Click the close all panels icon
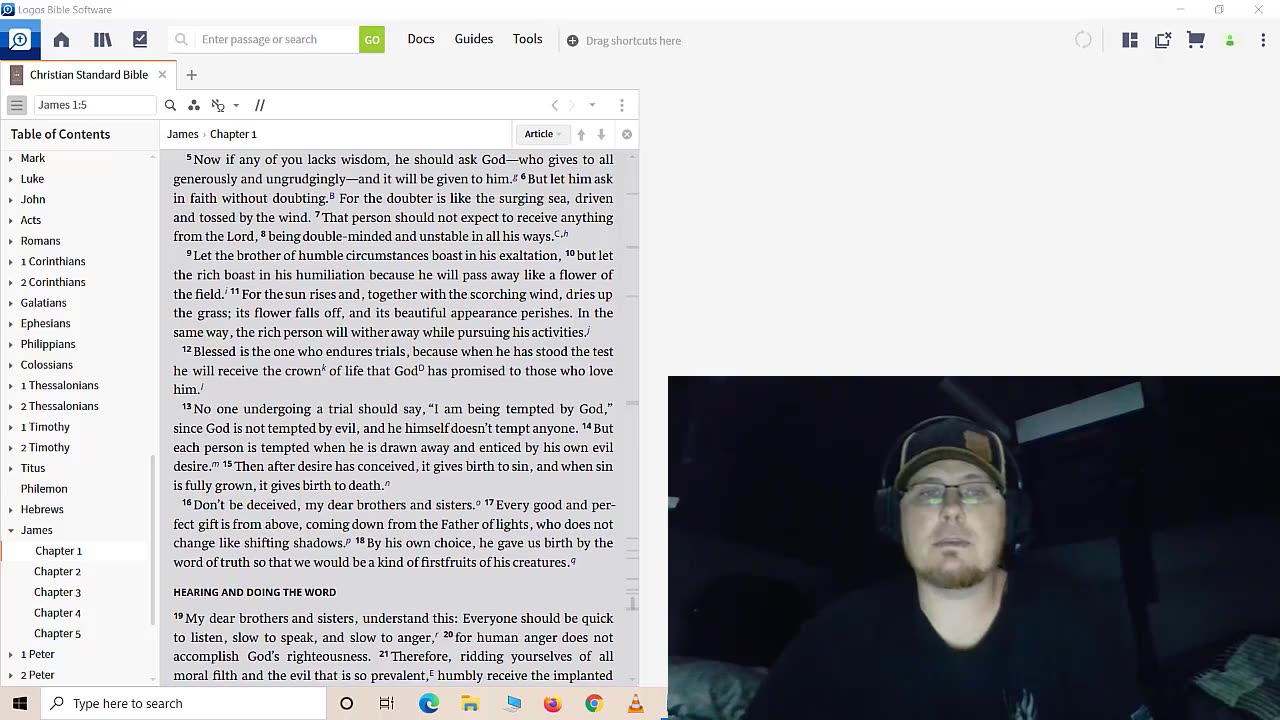 tap(1163, 40)
